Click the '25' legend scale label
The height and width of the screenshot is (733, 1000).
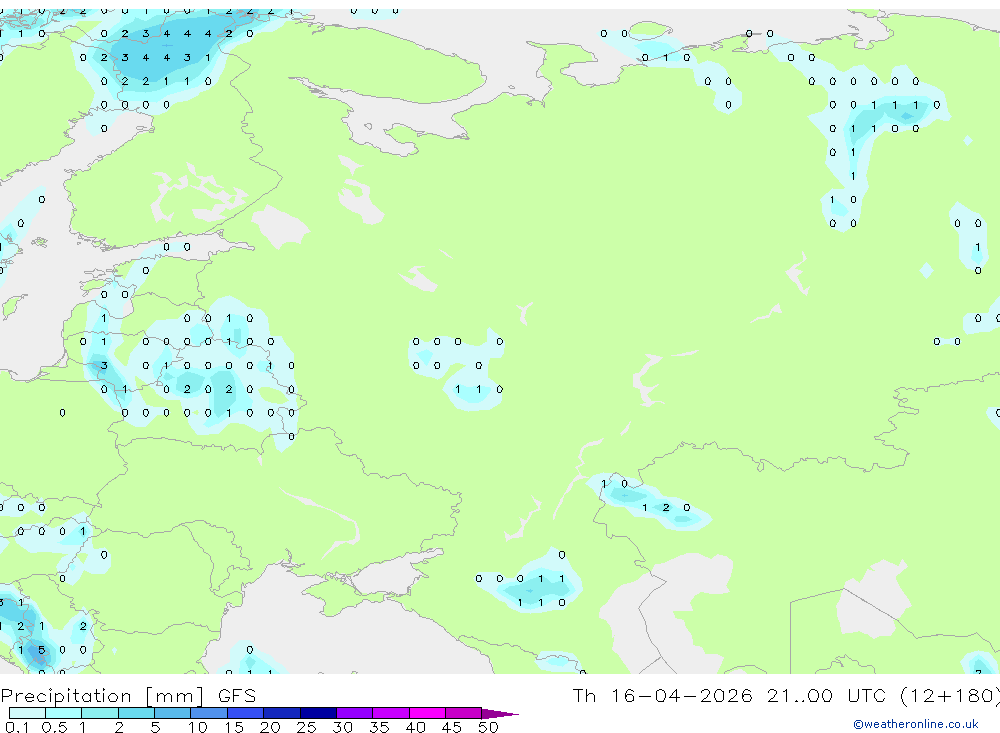(x=307, y=727)
